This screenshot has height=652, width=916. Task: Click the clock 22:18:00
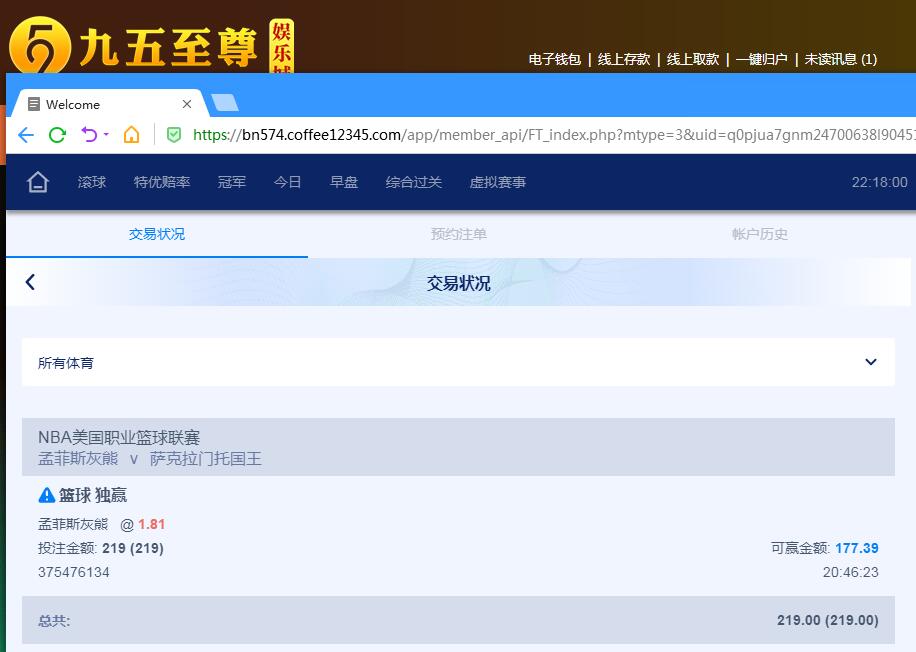pyautogui.click(x=879, y=182)
